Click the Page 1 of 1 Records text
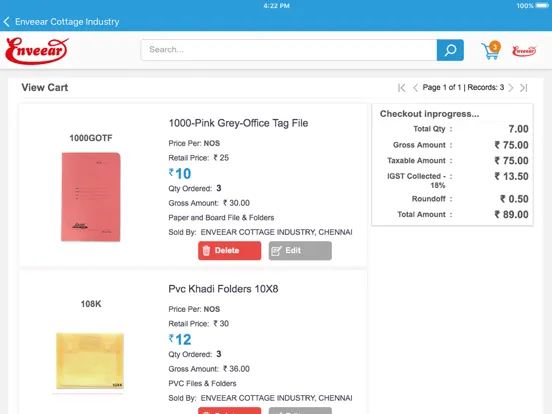The width and height of the screenshot is (552, 414). (x=463, y=87)
